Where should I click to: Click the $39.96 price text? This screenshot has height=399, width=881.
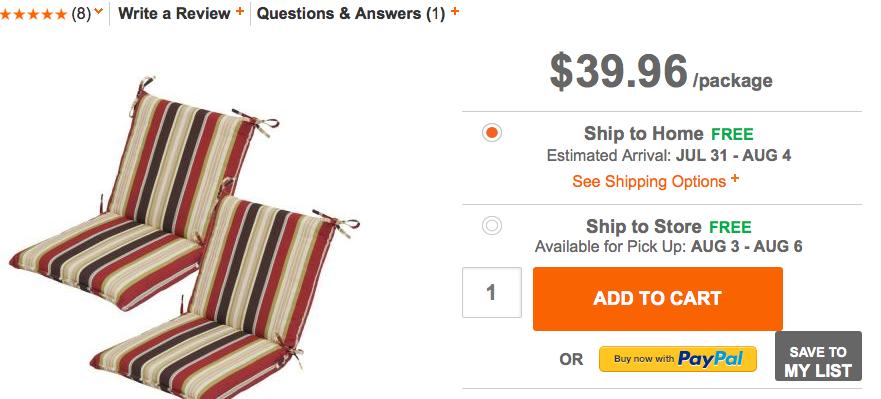coord(618,71)
